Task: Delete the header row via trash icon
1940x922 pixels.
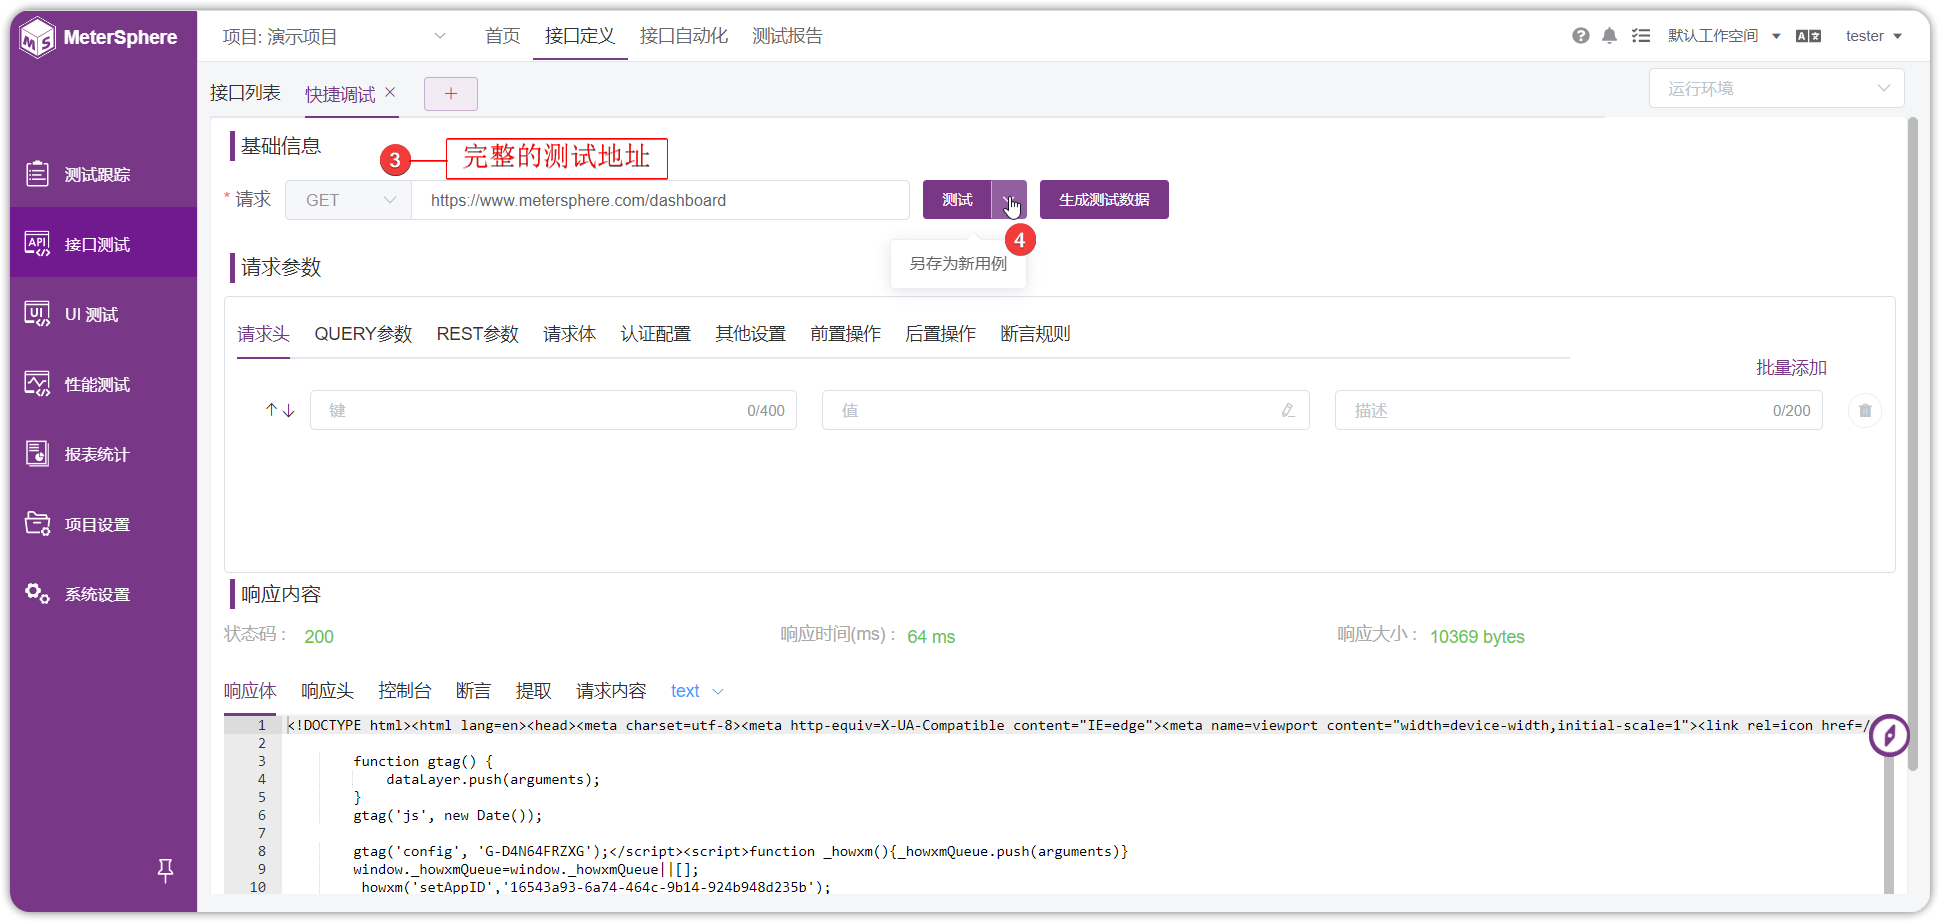Action: pyautogui.click(x=1865, y=410)
